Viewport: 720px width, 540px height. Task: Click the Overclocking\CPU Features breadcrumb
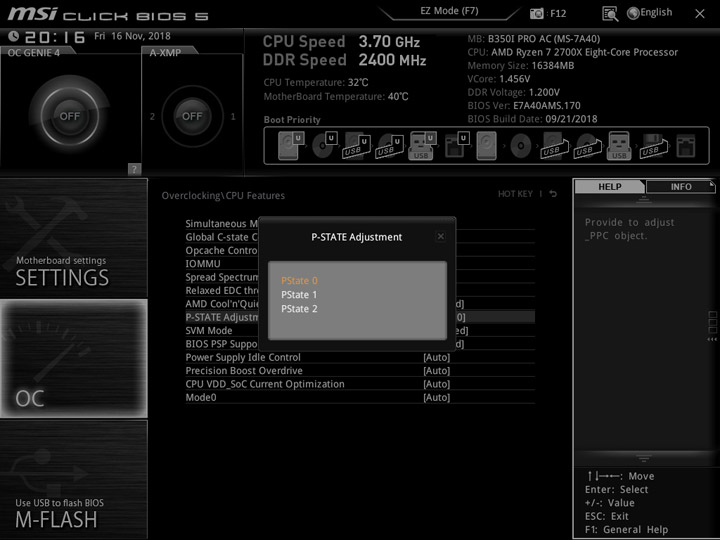coord(223,196)
